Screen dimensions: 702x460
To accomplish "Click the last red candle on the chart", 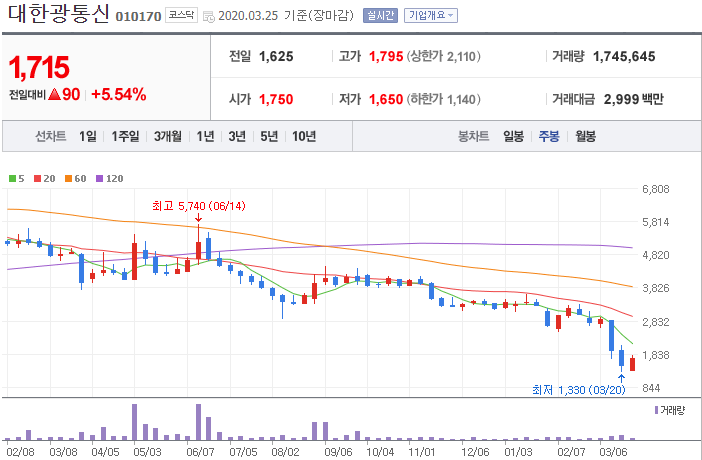I will coord(633,364).
